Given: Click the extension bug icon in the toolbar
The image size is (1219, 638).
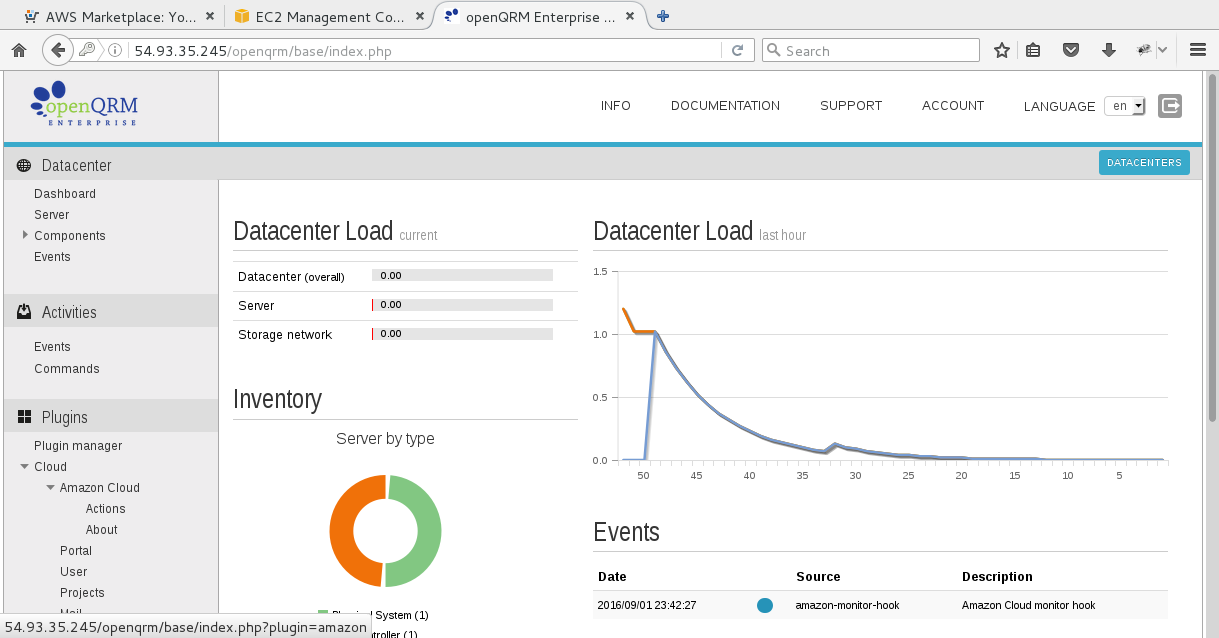Looking at the screenshot, I should point(1144,50).
